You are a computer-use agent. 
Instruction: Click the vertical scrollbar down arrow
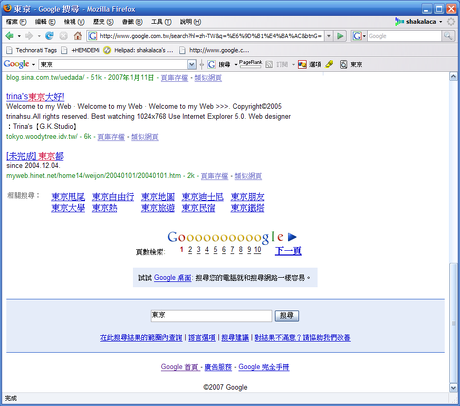[453, 388]
